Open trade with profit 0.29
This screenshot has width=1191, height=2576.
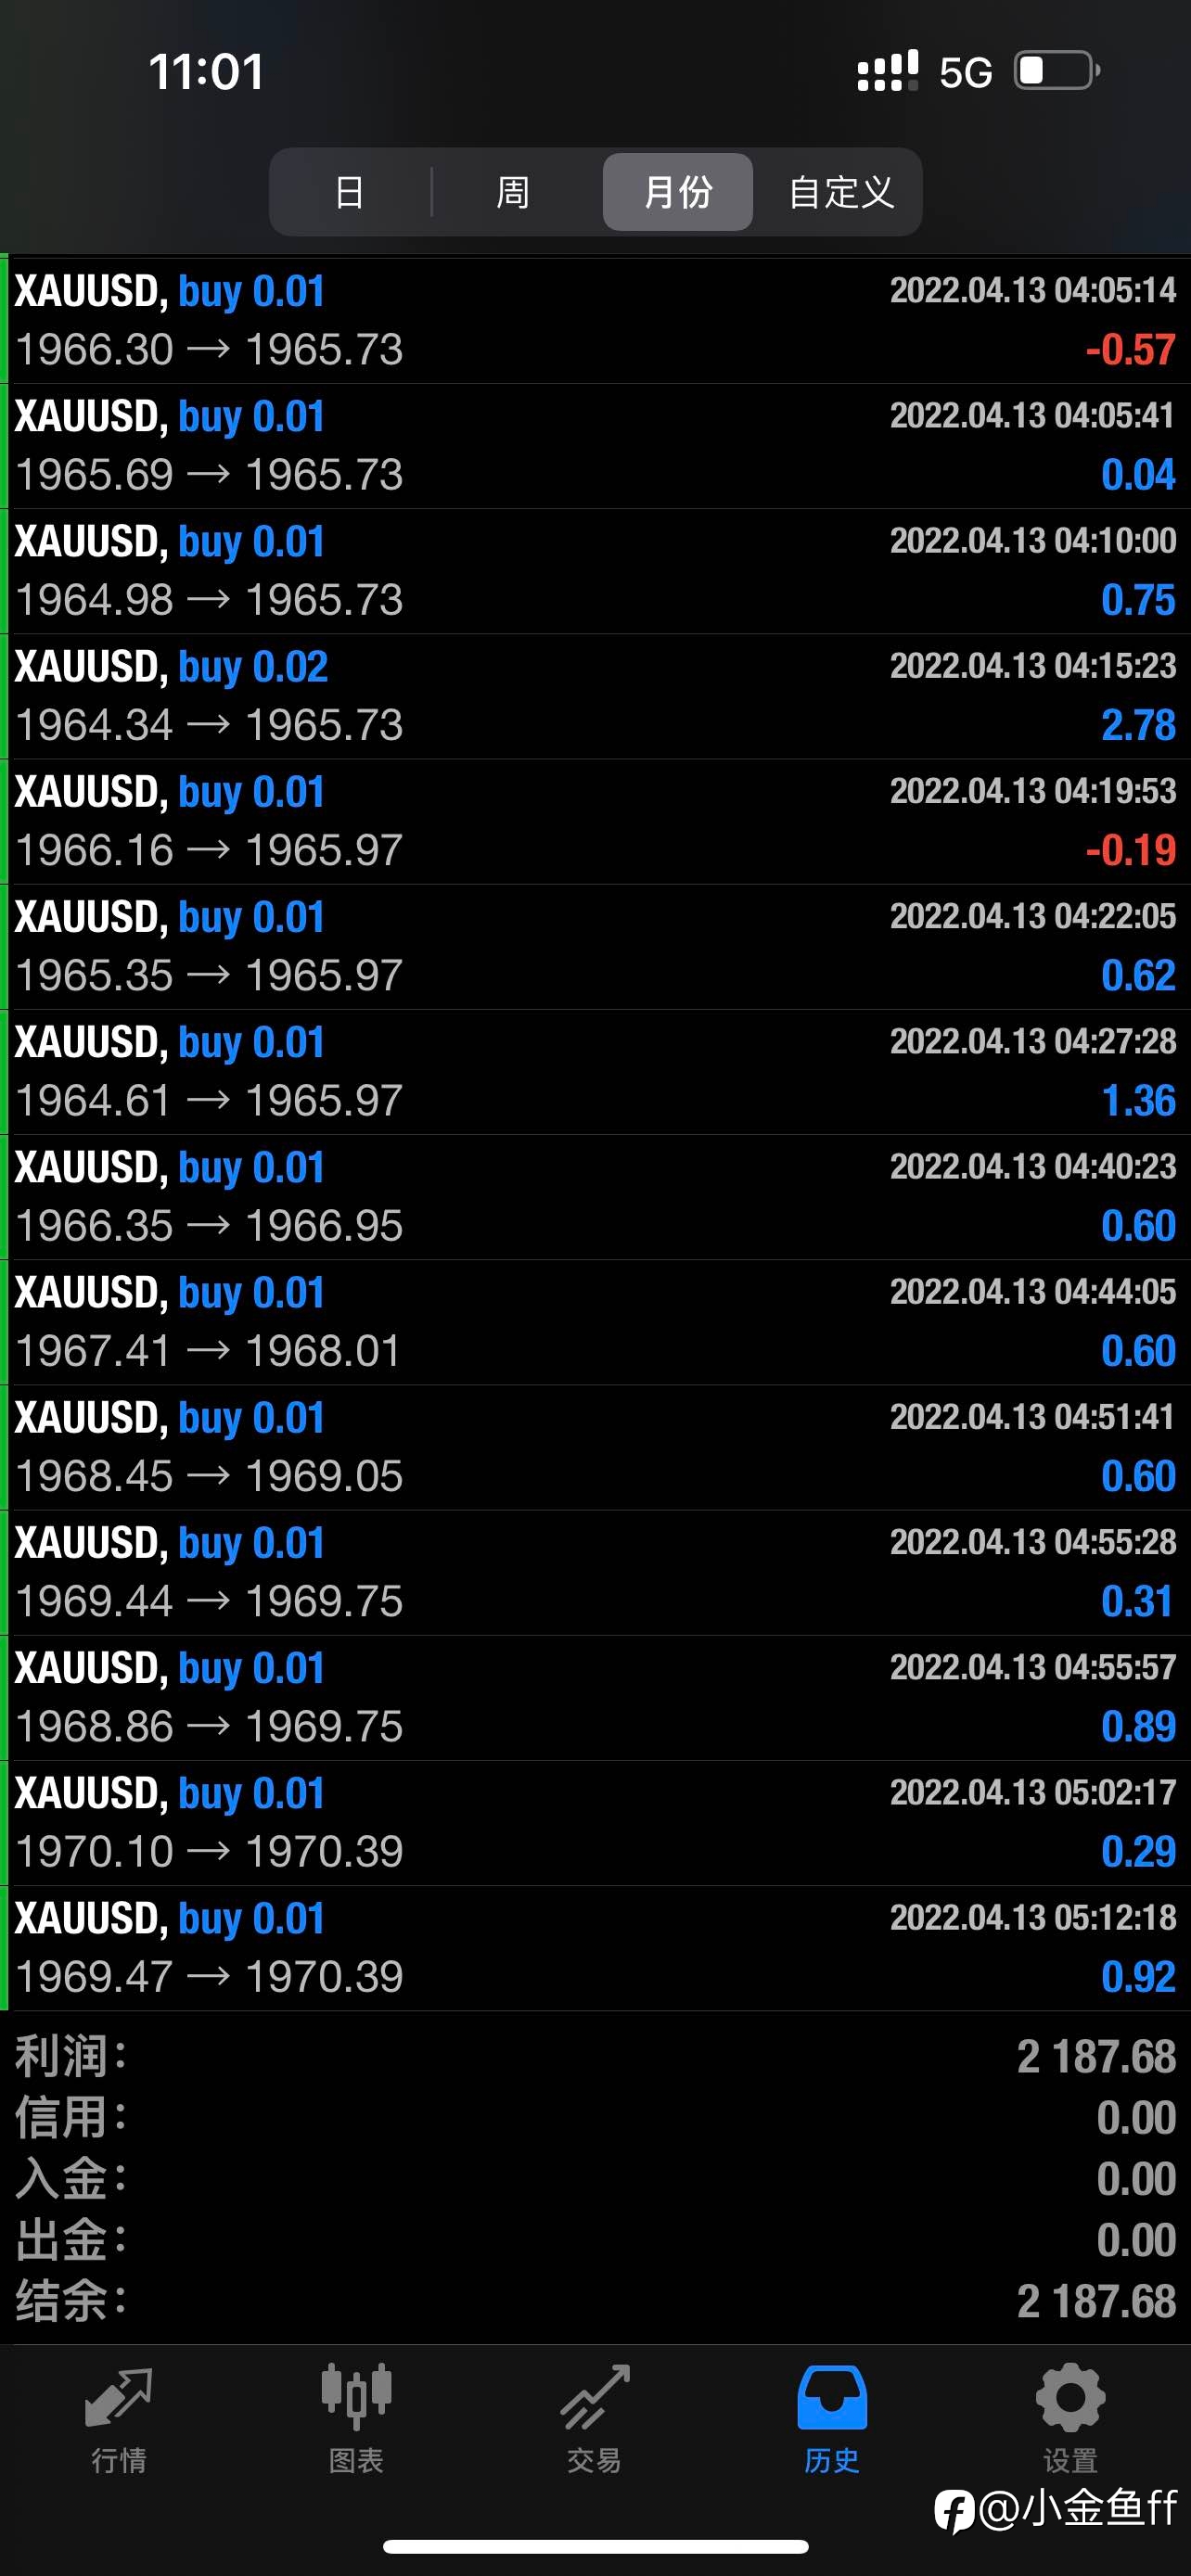point(595,1822)
